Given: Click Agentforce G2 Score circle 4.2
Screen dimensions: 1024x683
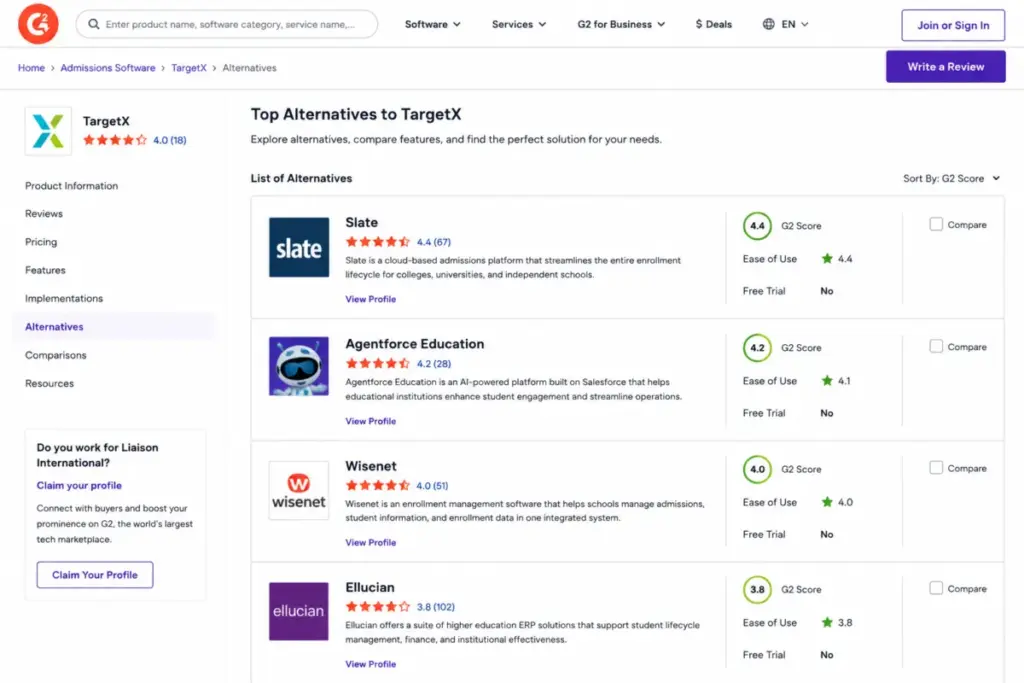Looking at the screenshot, I should pyautogui.click(x=757, y=348).
